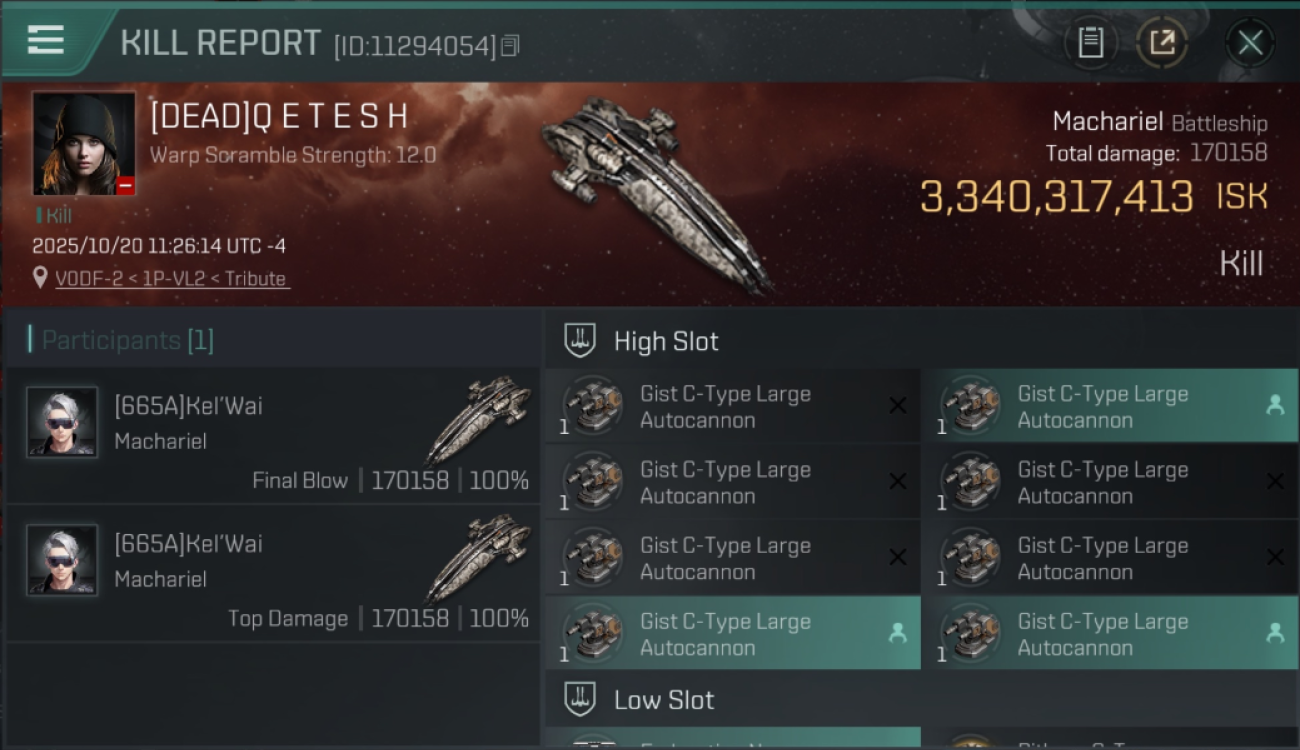Select highlighted autocannon in bottom left slot
This screenshot has height=750, width=1300.
coord(733,634)
